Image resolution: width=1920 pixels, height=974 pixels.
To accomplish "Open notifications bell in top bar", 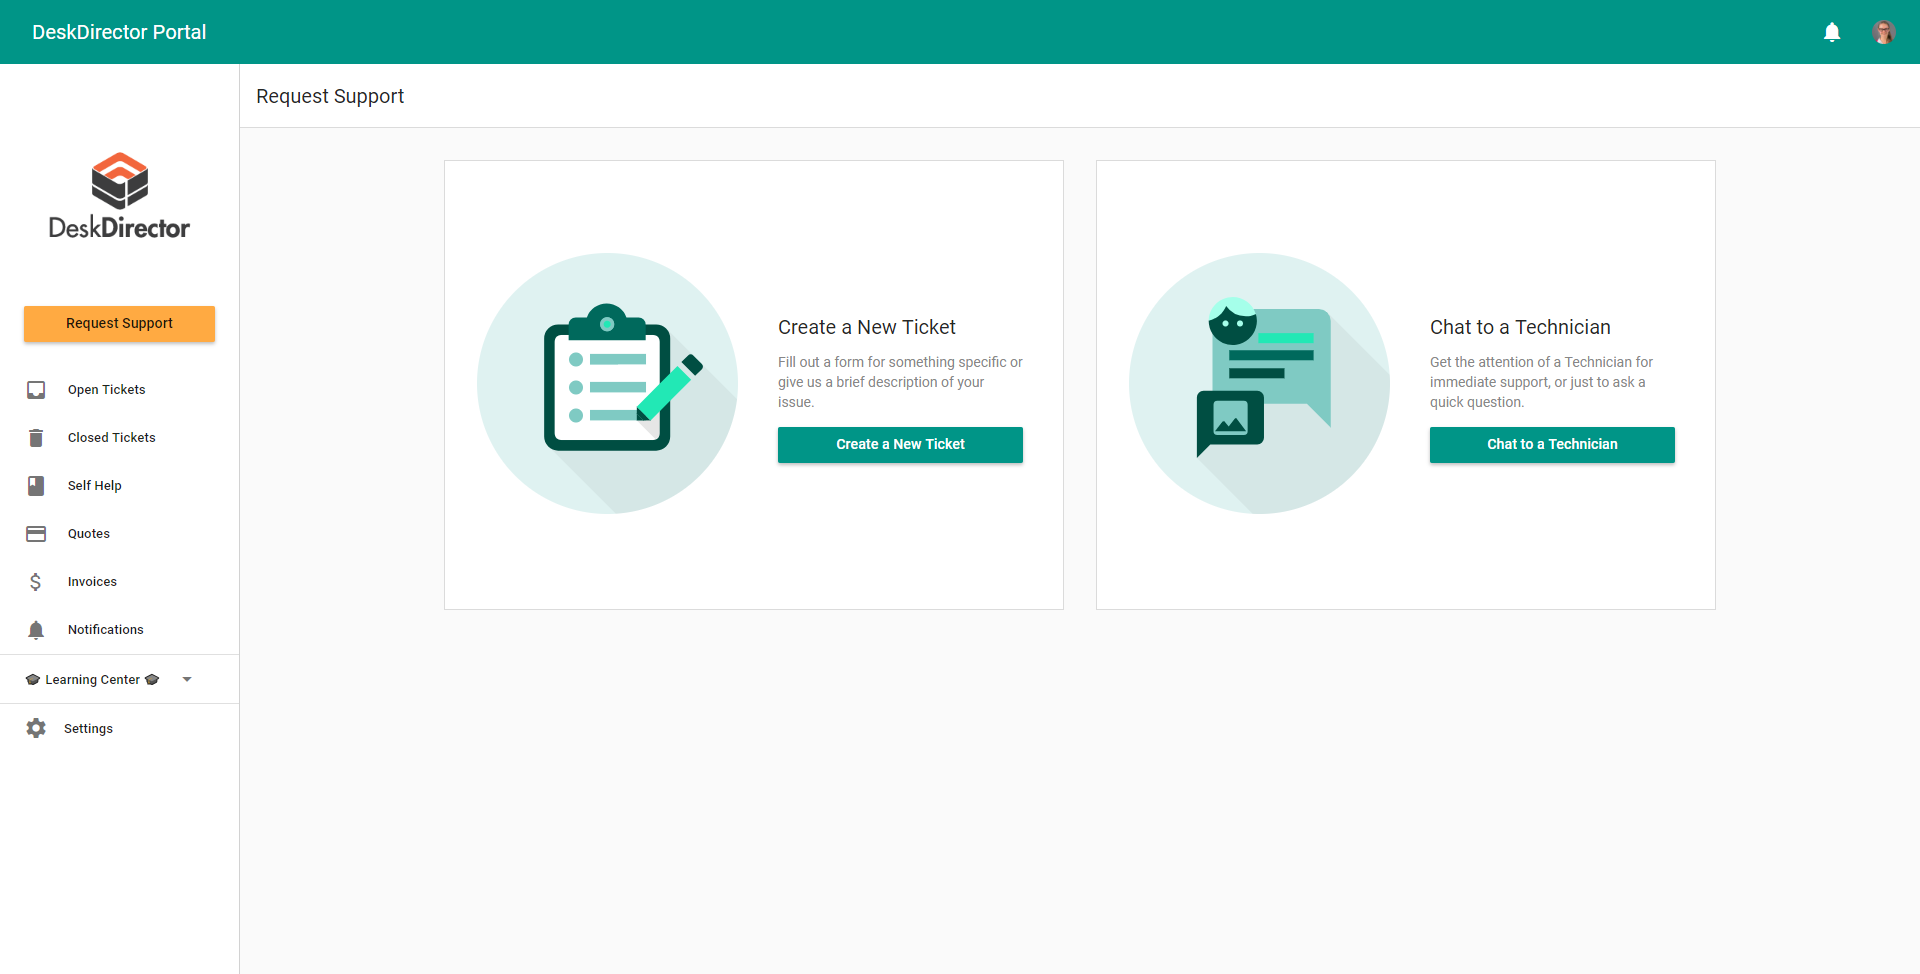I will 1832,32.
